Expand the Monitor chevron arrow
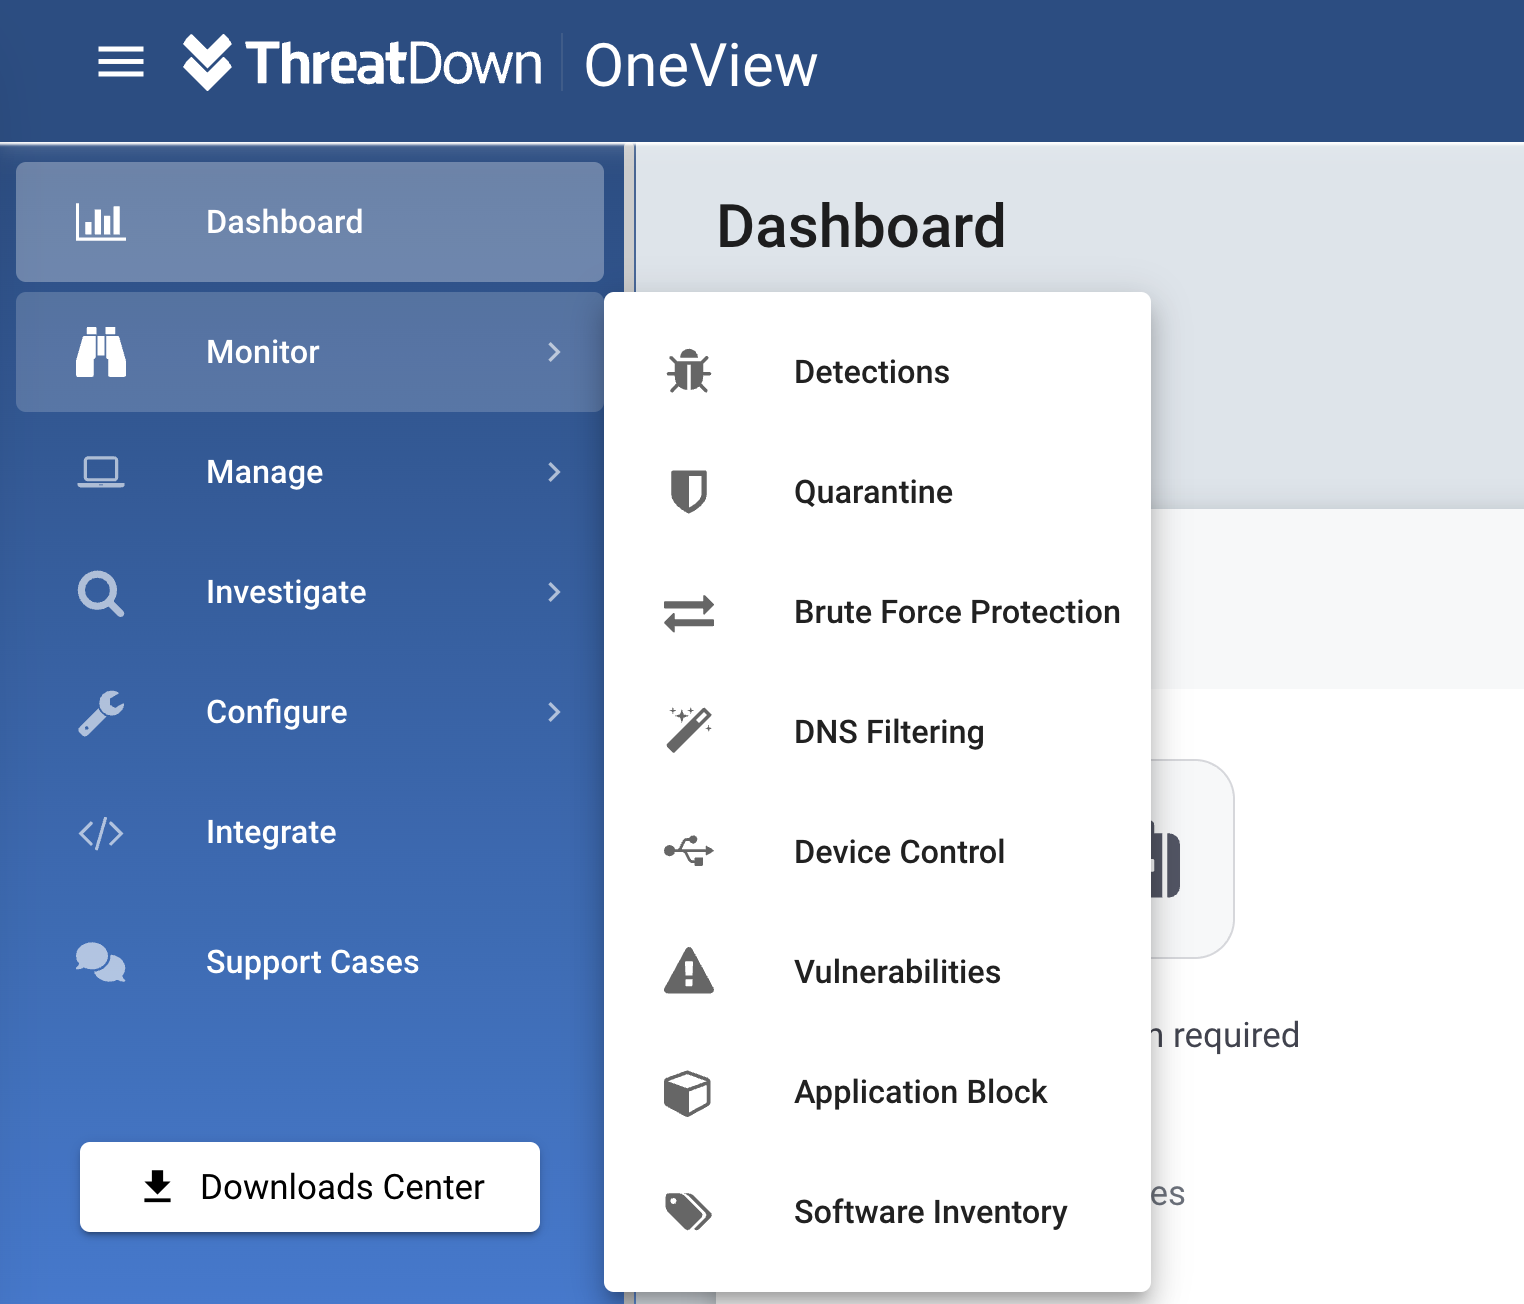The image size is (1524, 1304). point(554,352)
